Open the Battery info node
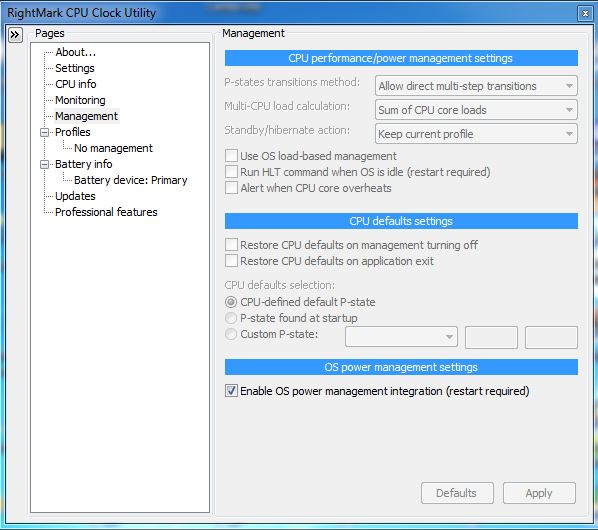 pos(84,164)
